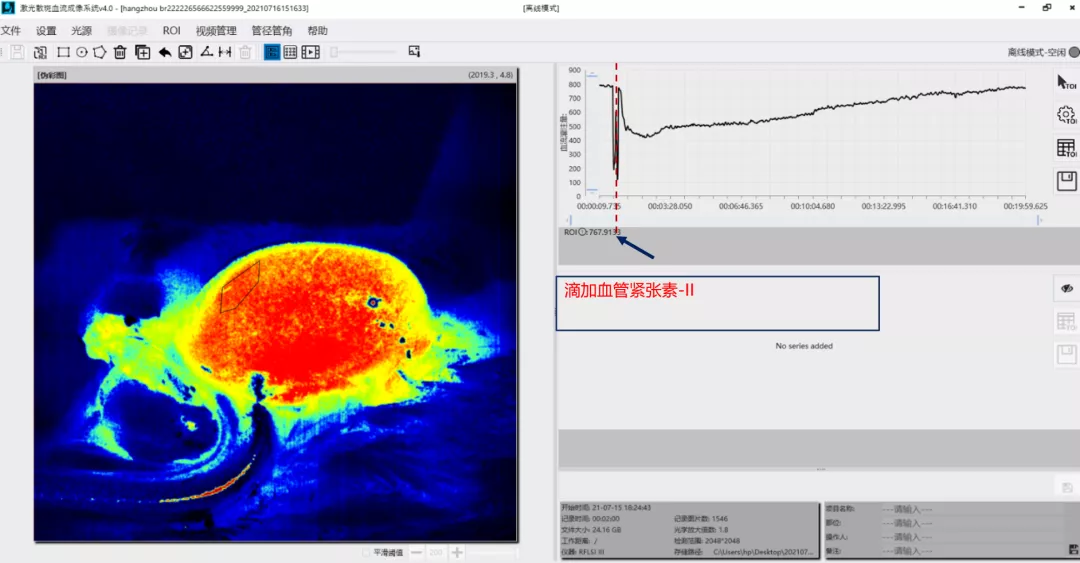This screenshot has height=563, width=1080.
Task: Click the undo arrow icon
Action: coord(165,52)
